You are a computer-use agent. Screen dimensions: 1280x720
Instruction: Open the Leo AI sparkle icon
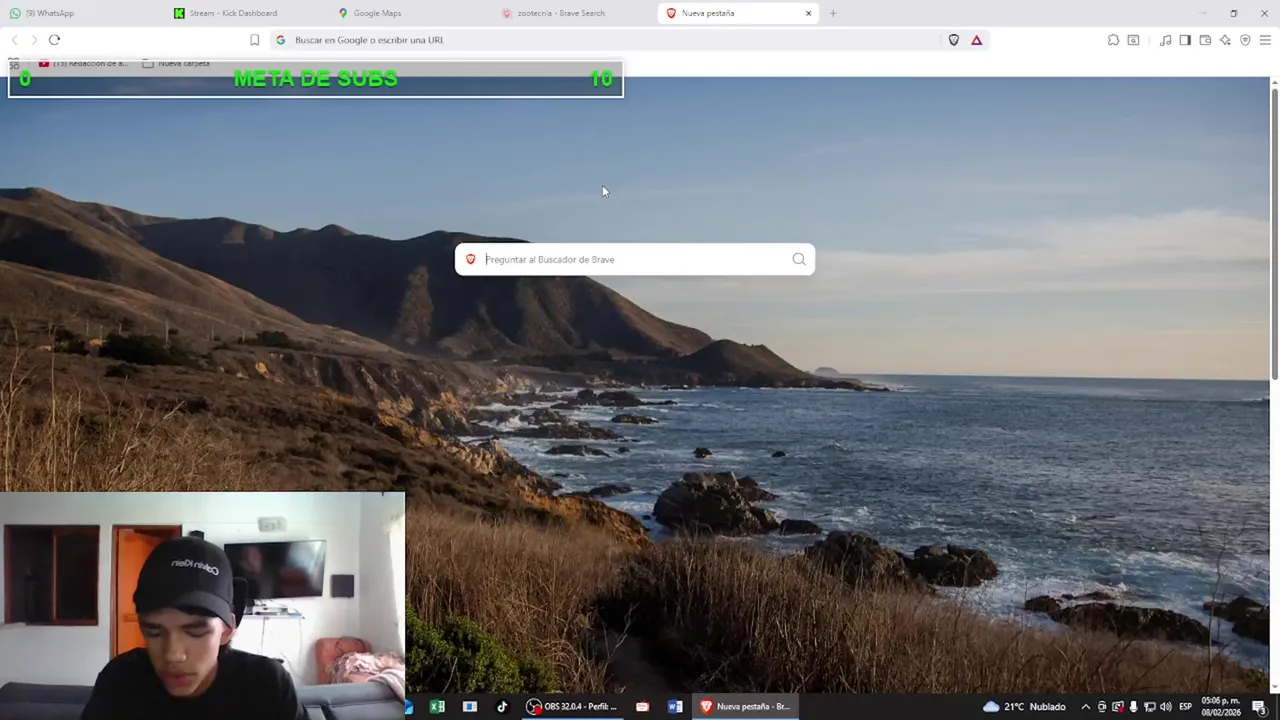tap(1225, 40)
